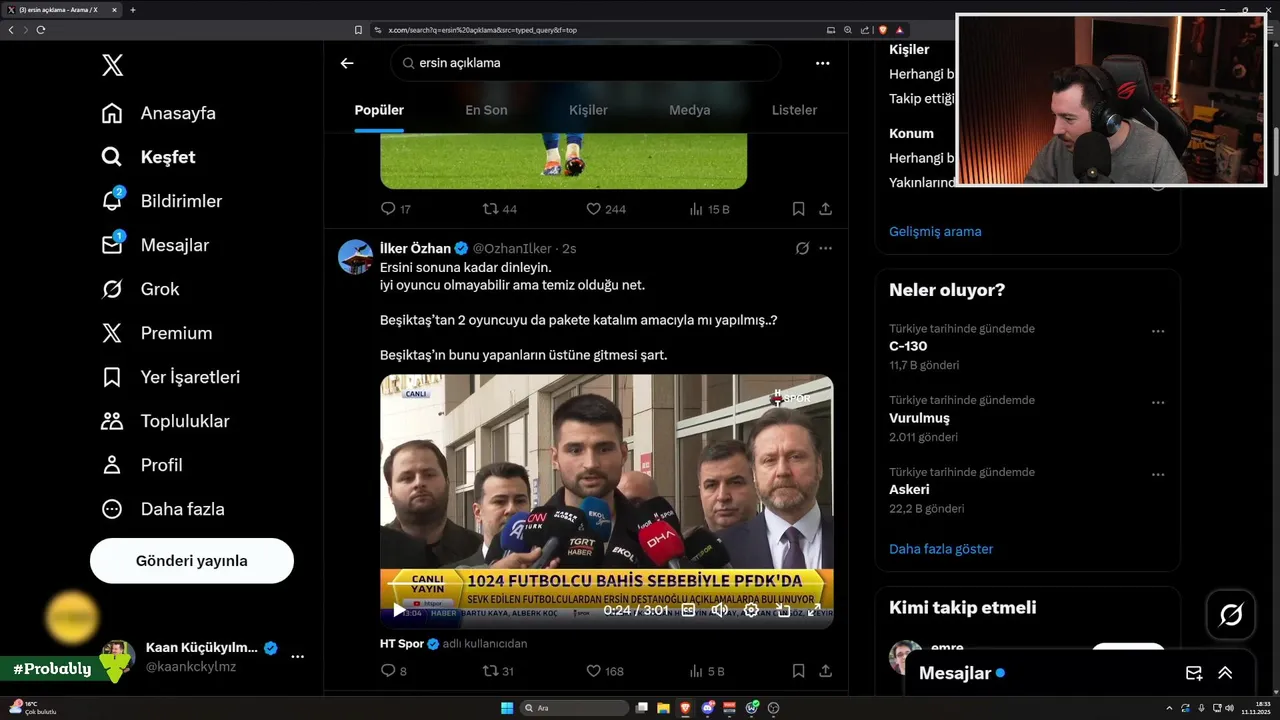The image size is (1280, 720).
Task: Expand the Daha fazla menu
Action: pos(162,509)
